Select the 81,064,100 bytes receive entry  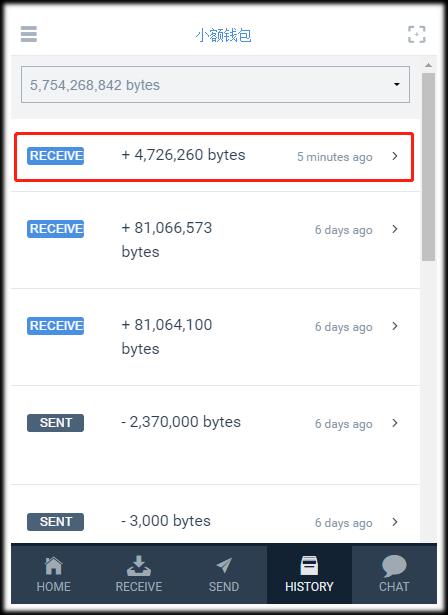coord(215,337)
